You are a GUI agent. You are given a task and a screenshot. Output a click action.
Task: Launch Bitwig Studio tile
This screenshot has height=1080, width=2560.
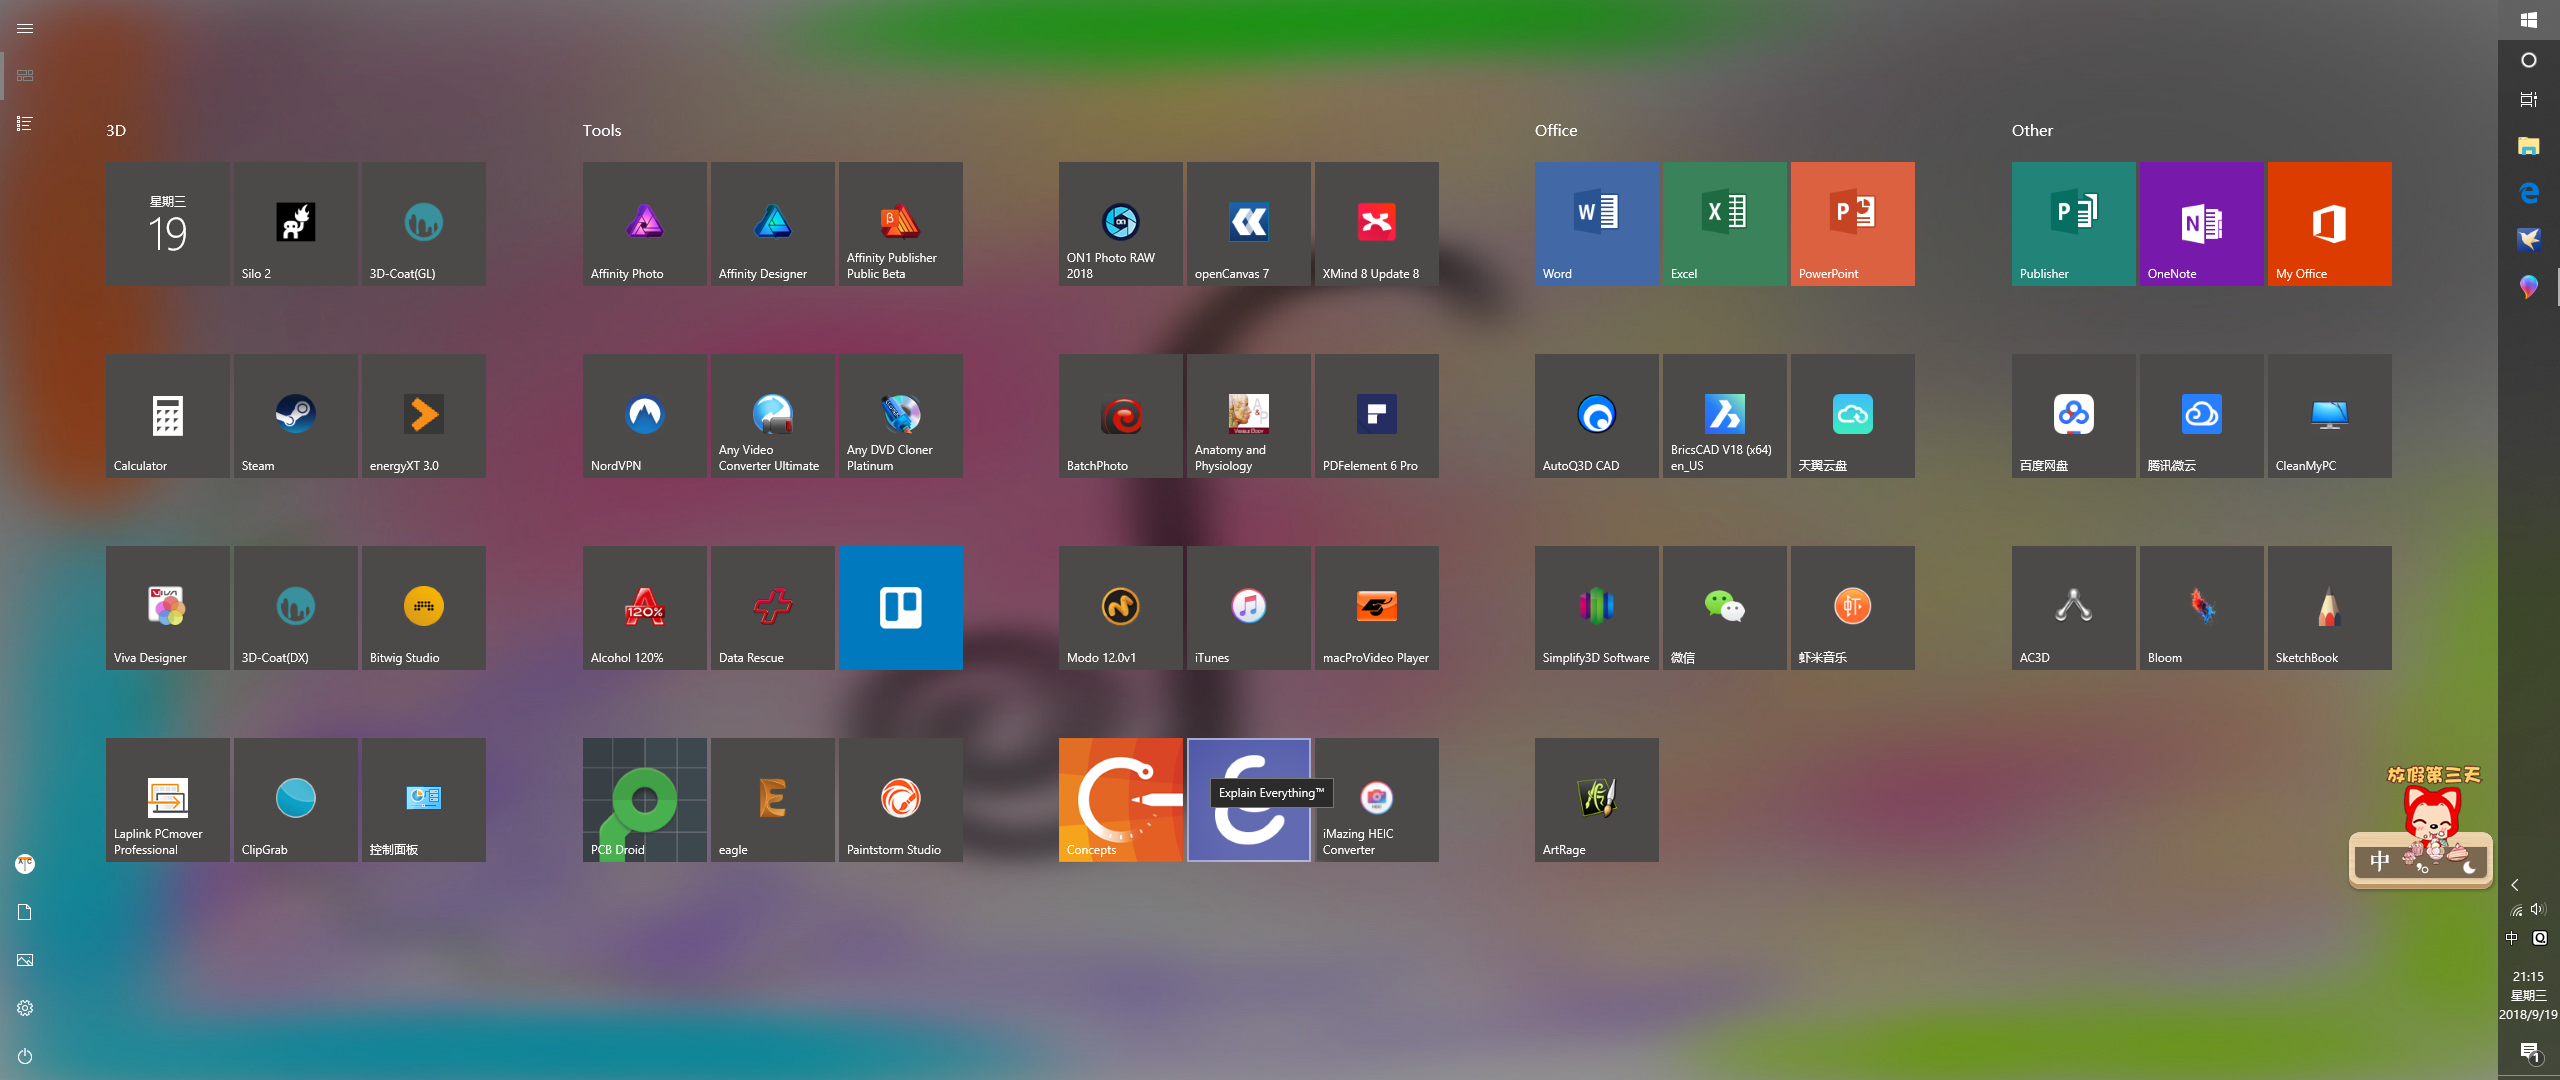(x=424, y=608)
